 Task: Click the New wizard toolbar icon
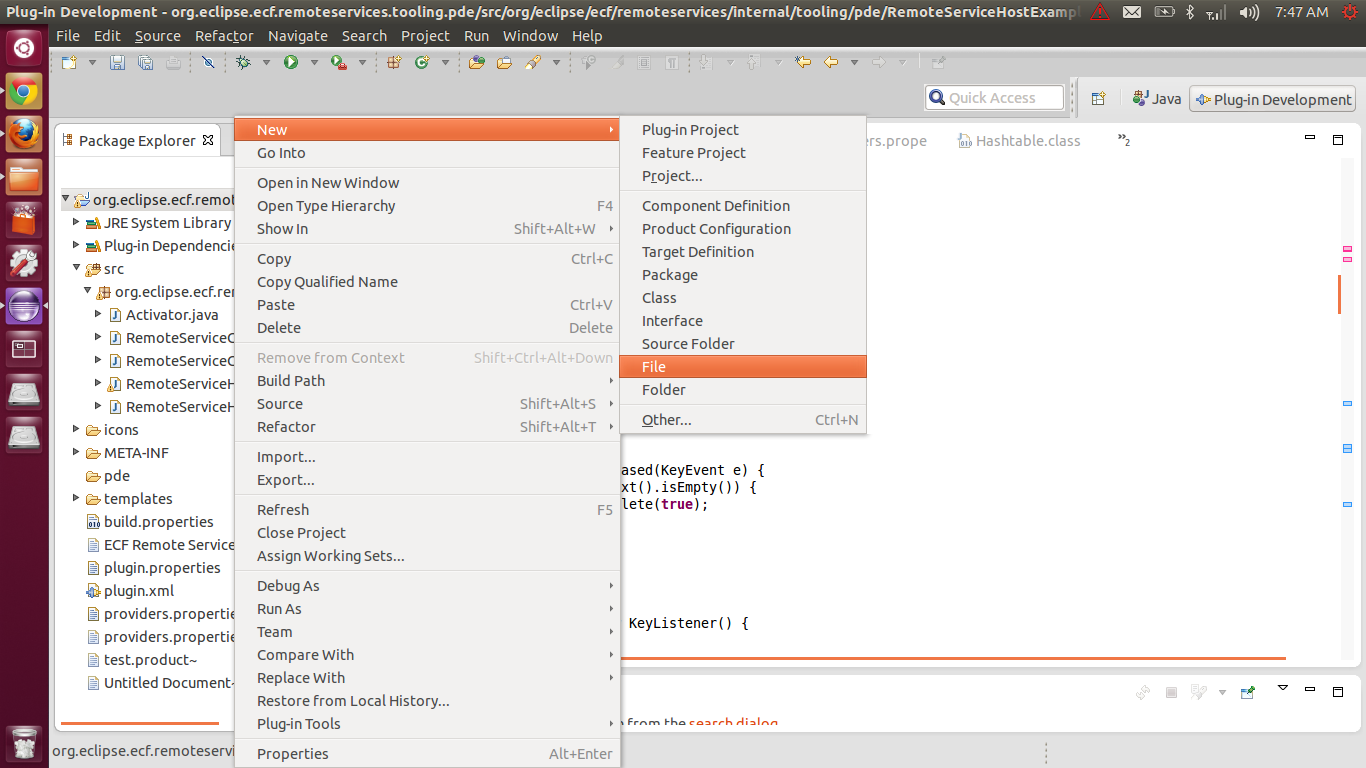click(x=69, y=62)
